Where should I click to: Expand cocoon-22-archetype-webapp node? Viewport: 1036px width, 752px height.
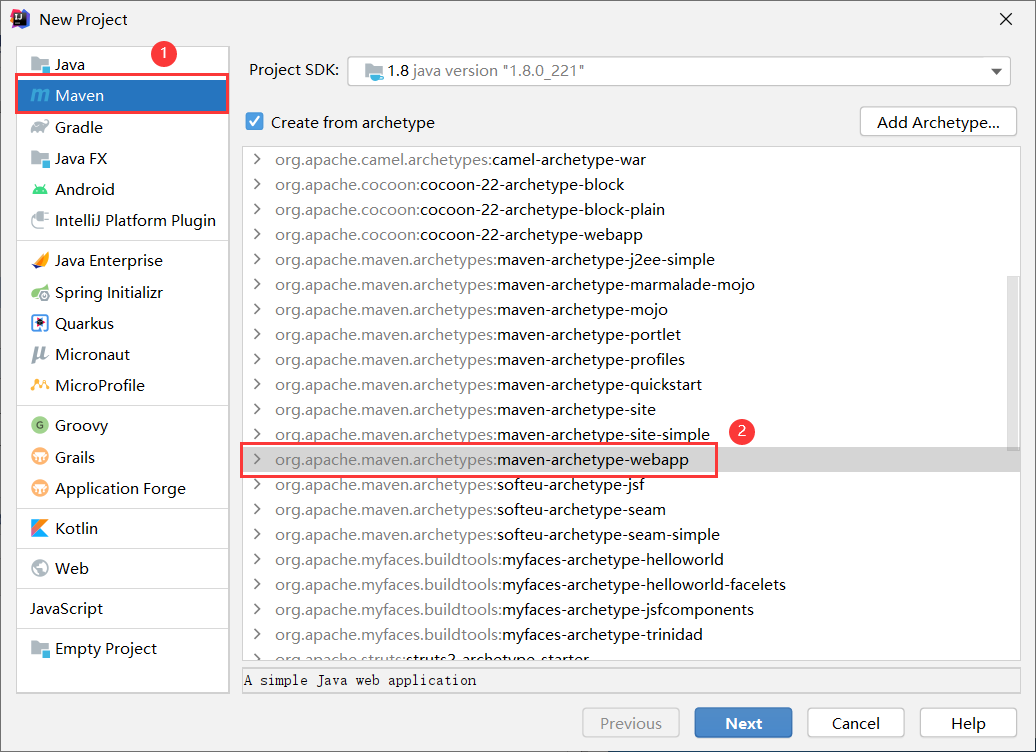point(258,235)
